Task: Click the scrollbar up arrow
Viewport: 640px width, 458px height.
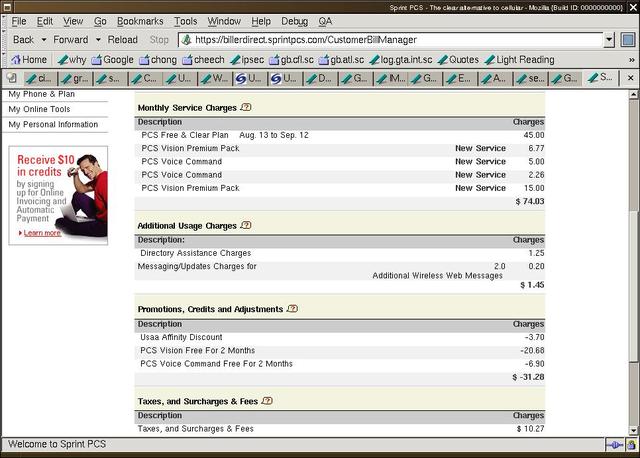Action: 633,95
